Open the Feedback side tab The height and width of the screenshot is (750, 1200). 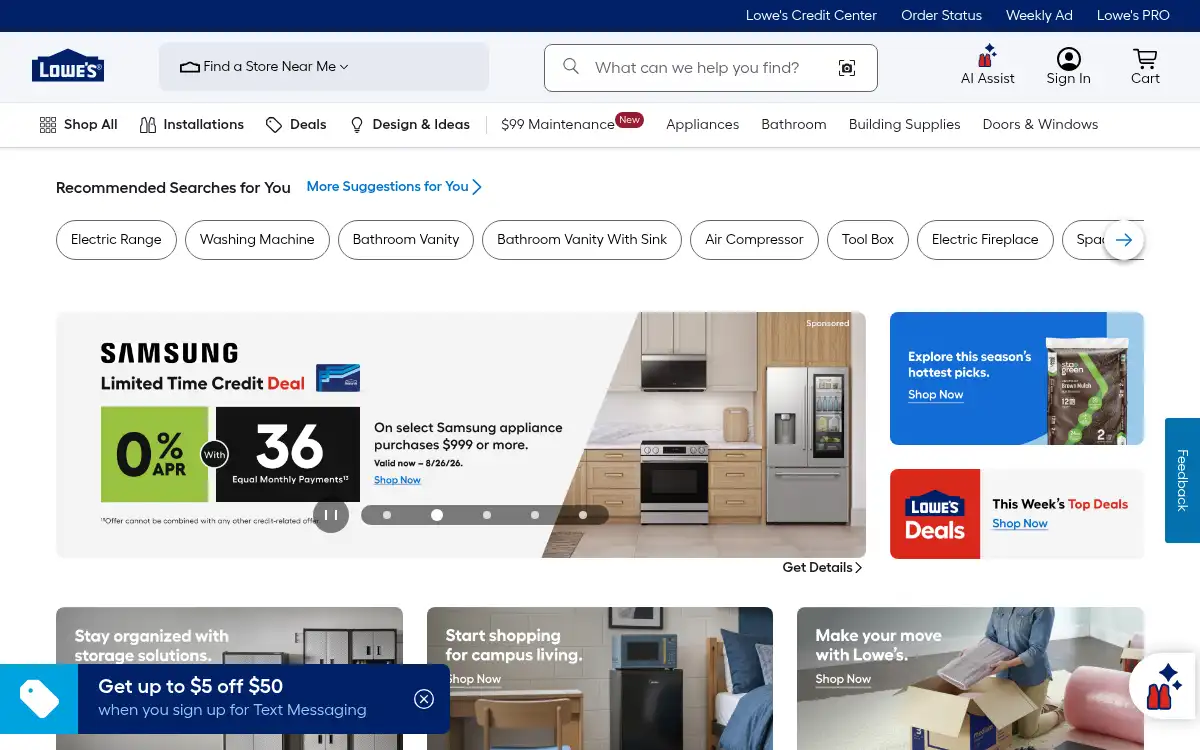pyautogui.click(x=1182, y=480)
